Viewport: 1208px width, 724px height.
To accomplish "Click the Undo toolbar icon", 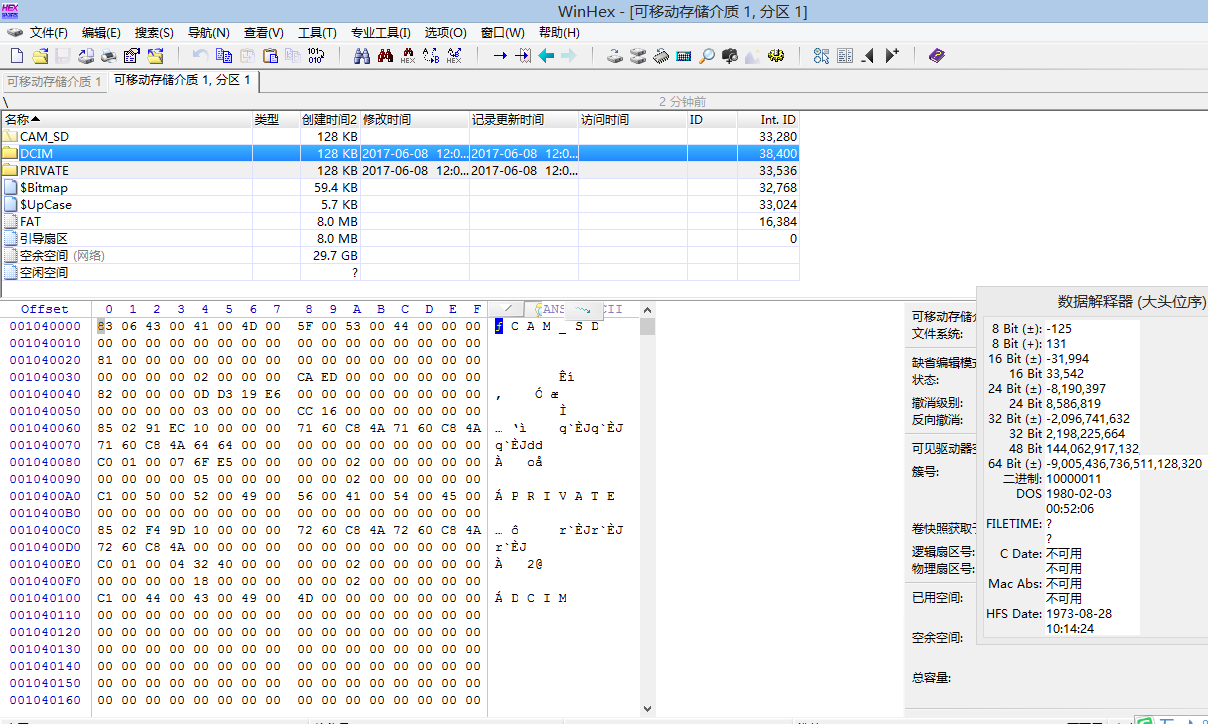I will click(201, 56).
